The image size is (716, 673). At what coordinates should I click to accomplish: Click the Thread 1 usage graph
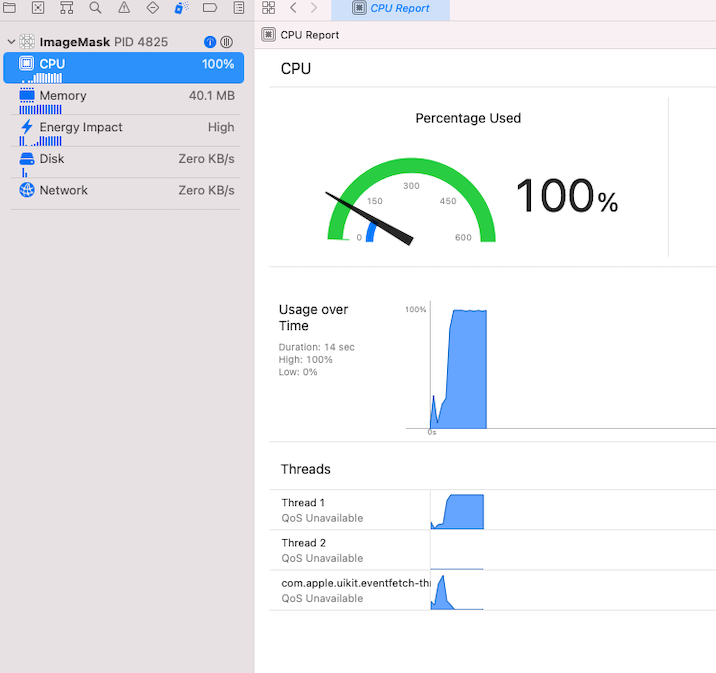[457, 511]
